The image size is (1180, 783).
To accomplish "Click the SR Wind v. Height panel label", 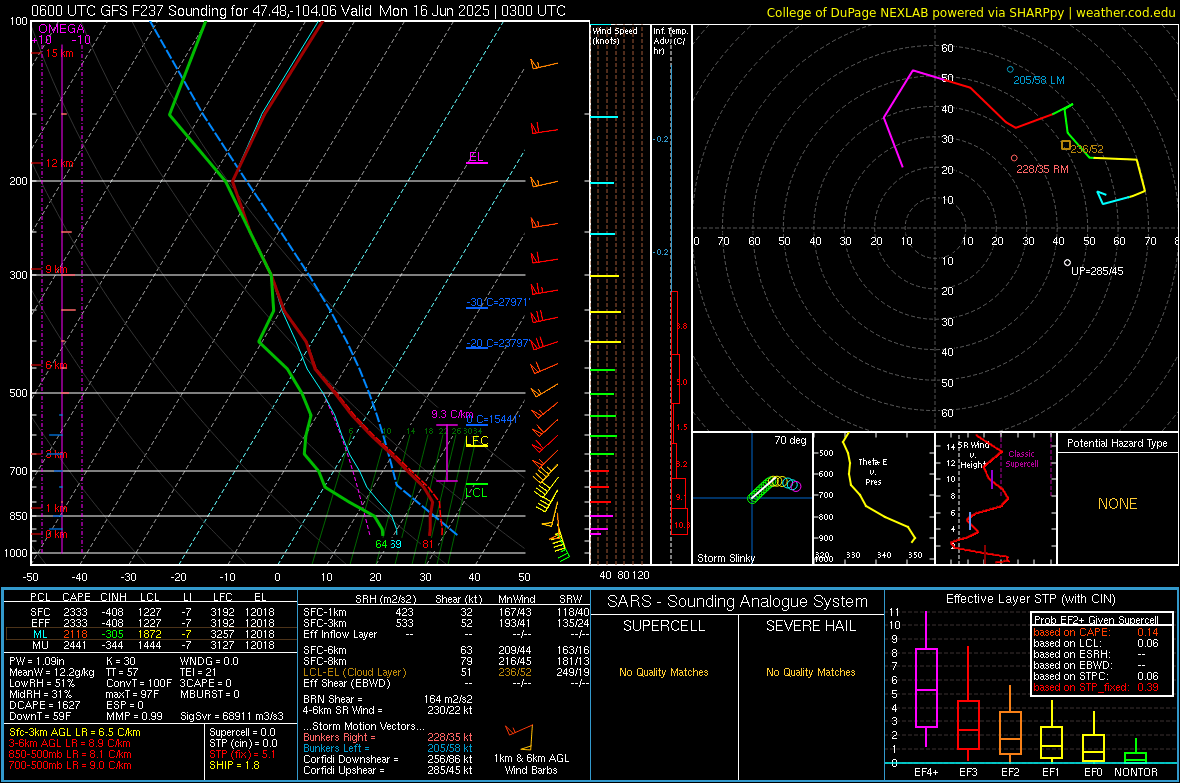I will (973, 455).
